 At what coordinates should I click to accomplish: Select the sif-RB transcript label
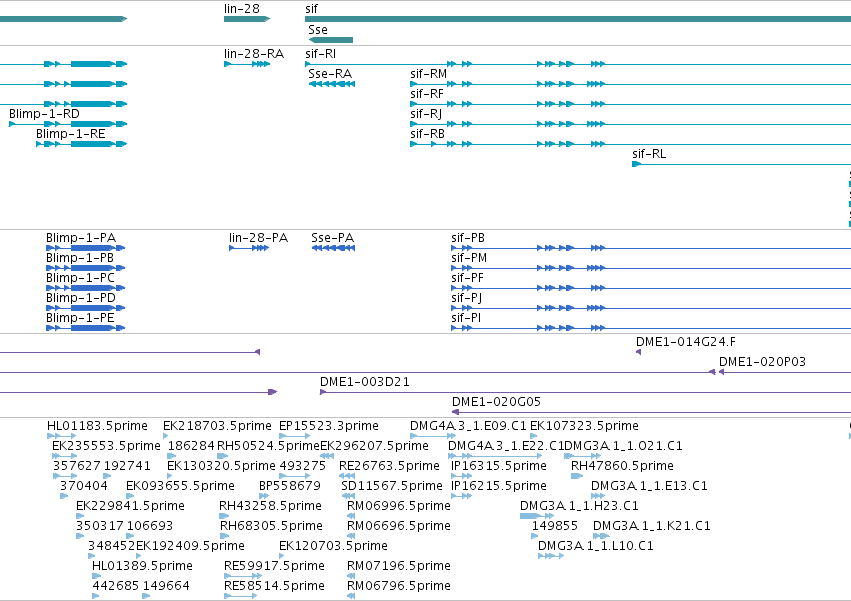click(x=427, y=134)
